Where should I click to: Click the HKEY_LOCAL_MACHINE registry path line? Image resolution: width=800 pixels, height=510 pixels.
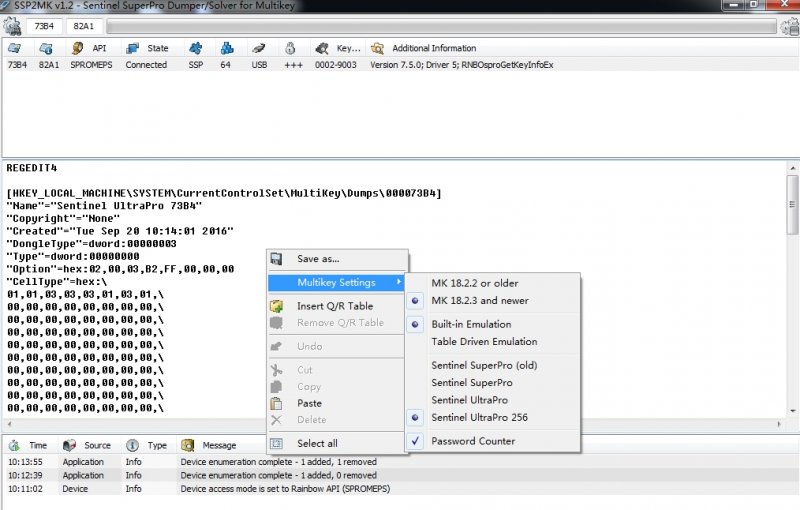(x=224, y=193)
